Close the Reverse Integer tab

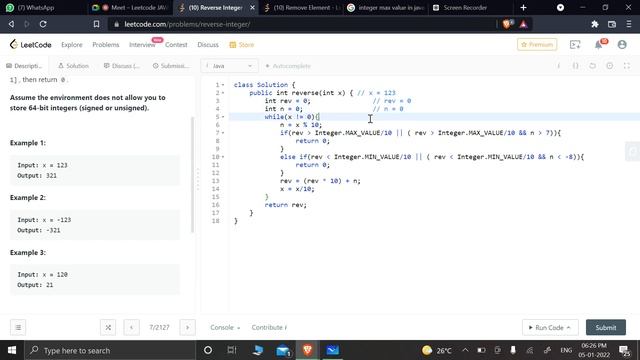coord(252,7)
